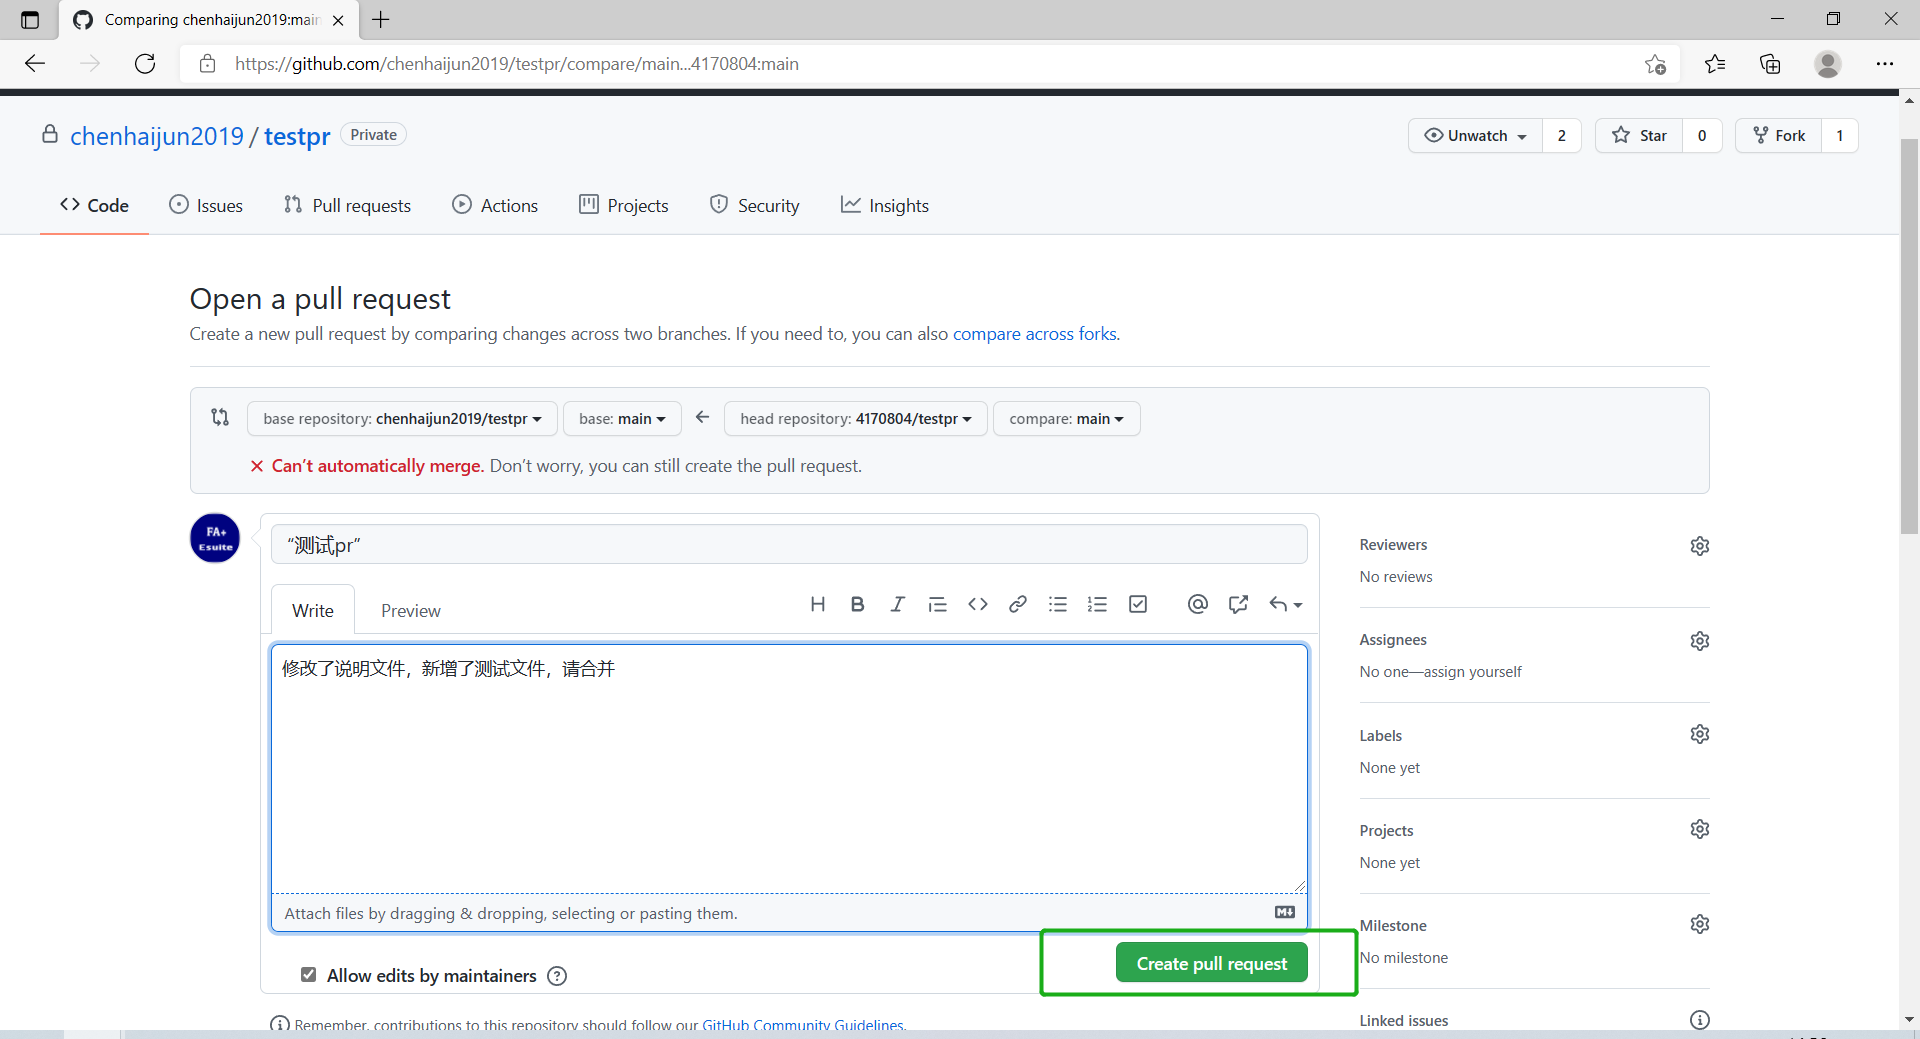Image resolution: width=1920 pixels, height=1039 pixels.
Task: Switch to the Preview tab
Action: [410, 611]
